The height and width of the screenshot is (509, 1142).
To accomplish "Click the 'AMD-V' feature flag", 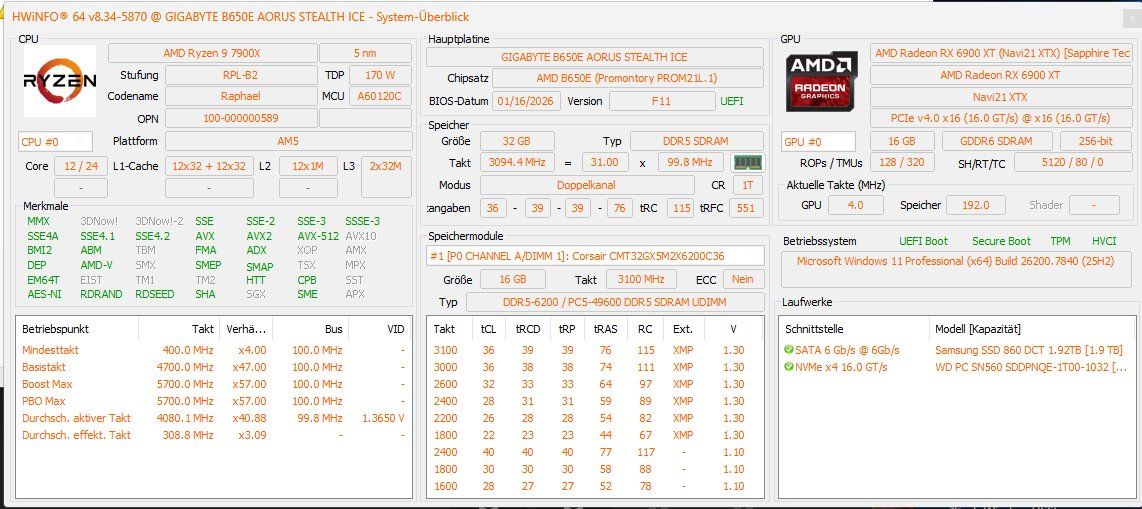I will click(97, 265).
